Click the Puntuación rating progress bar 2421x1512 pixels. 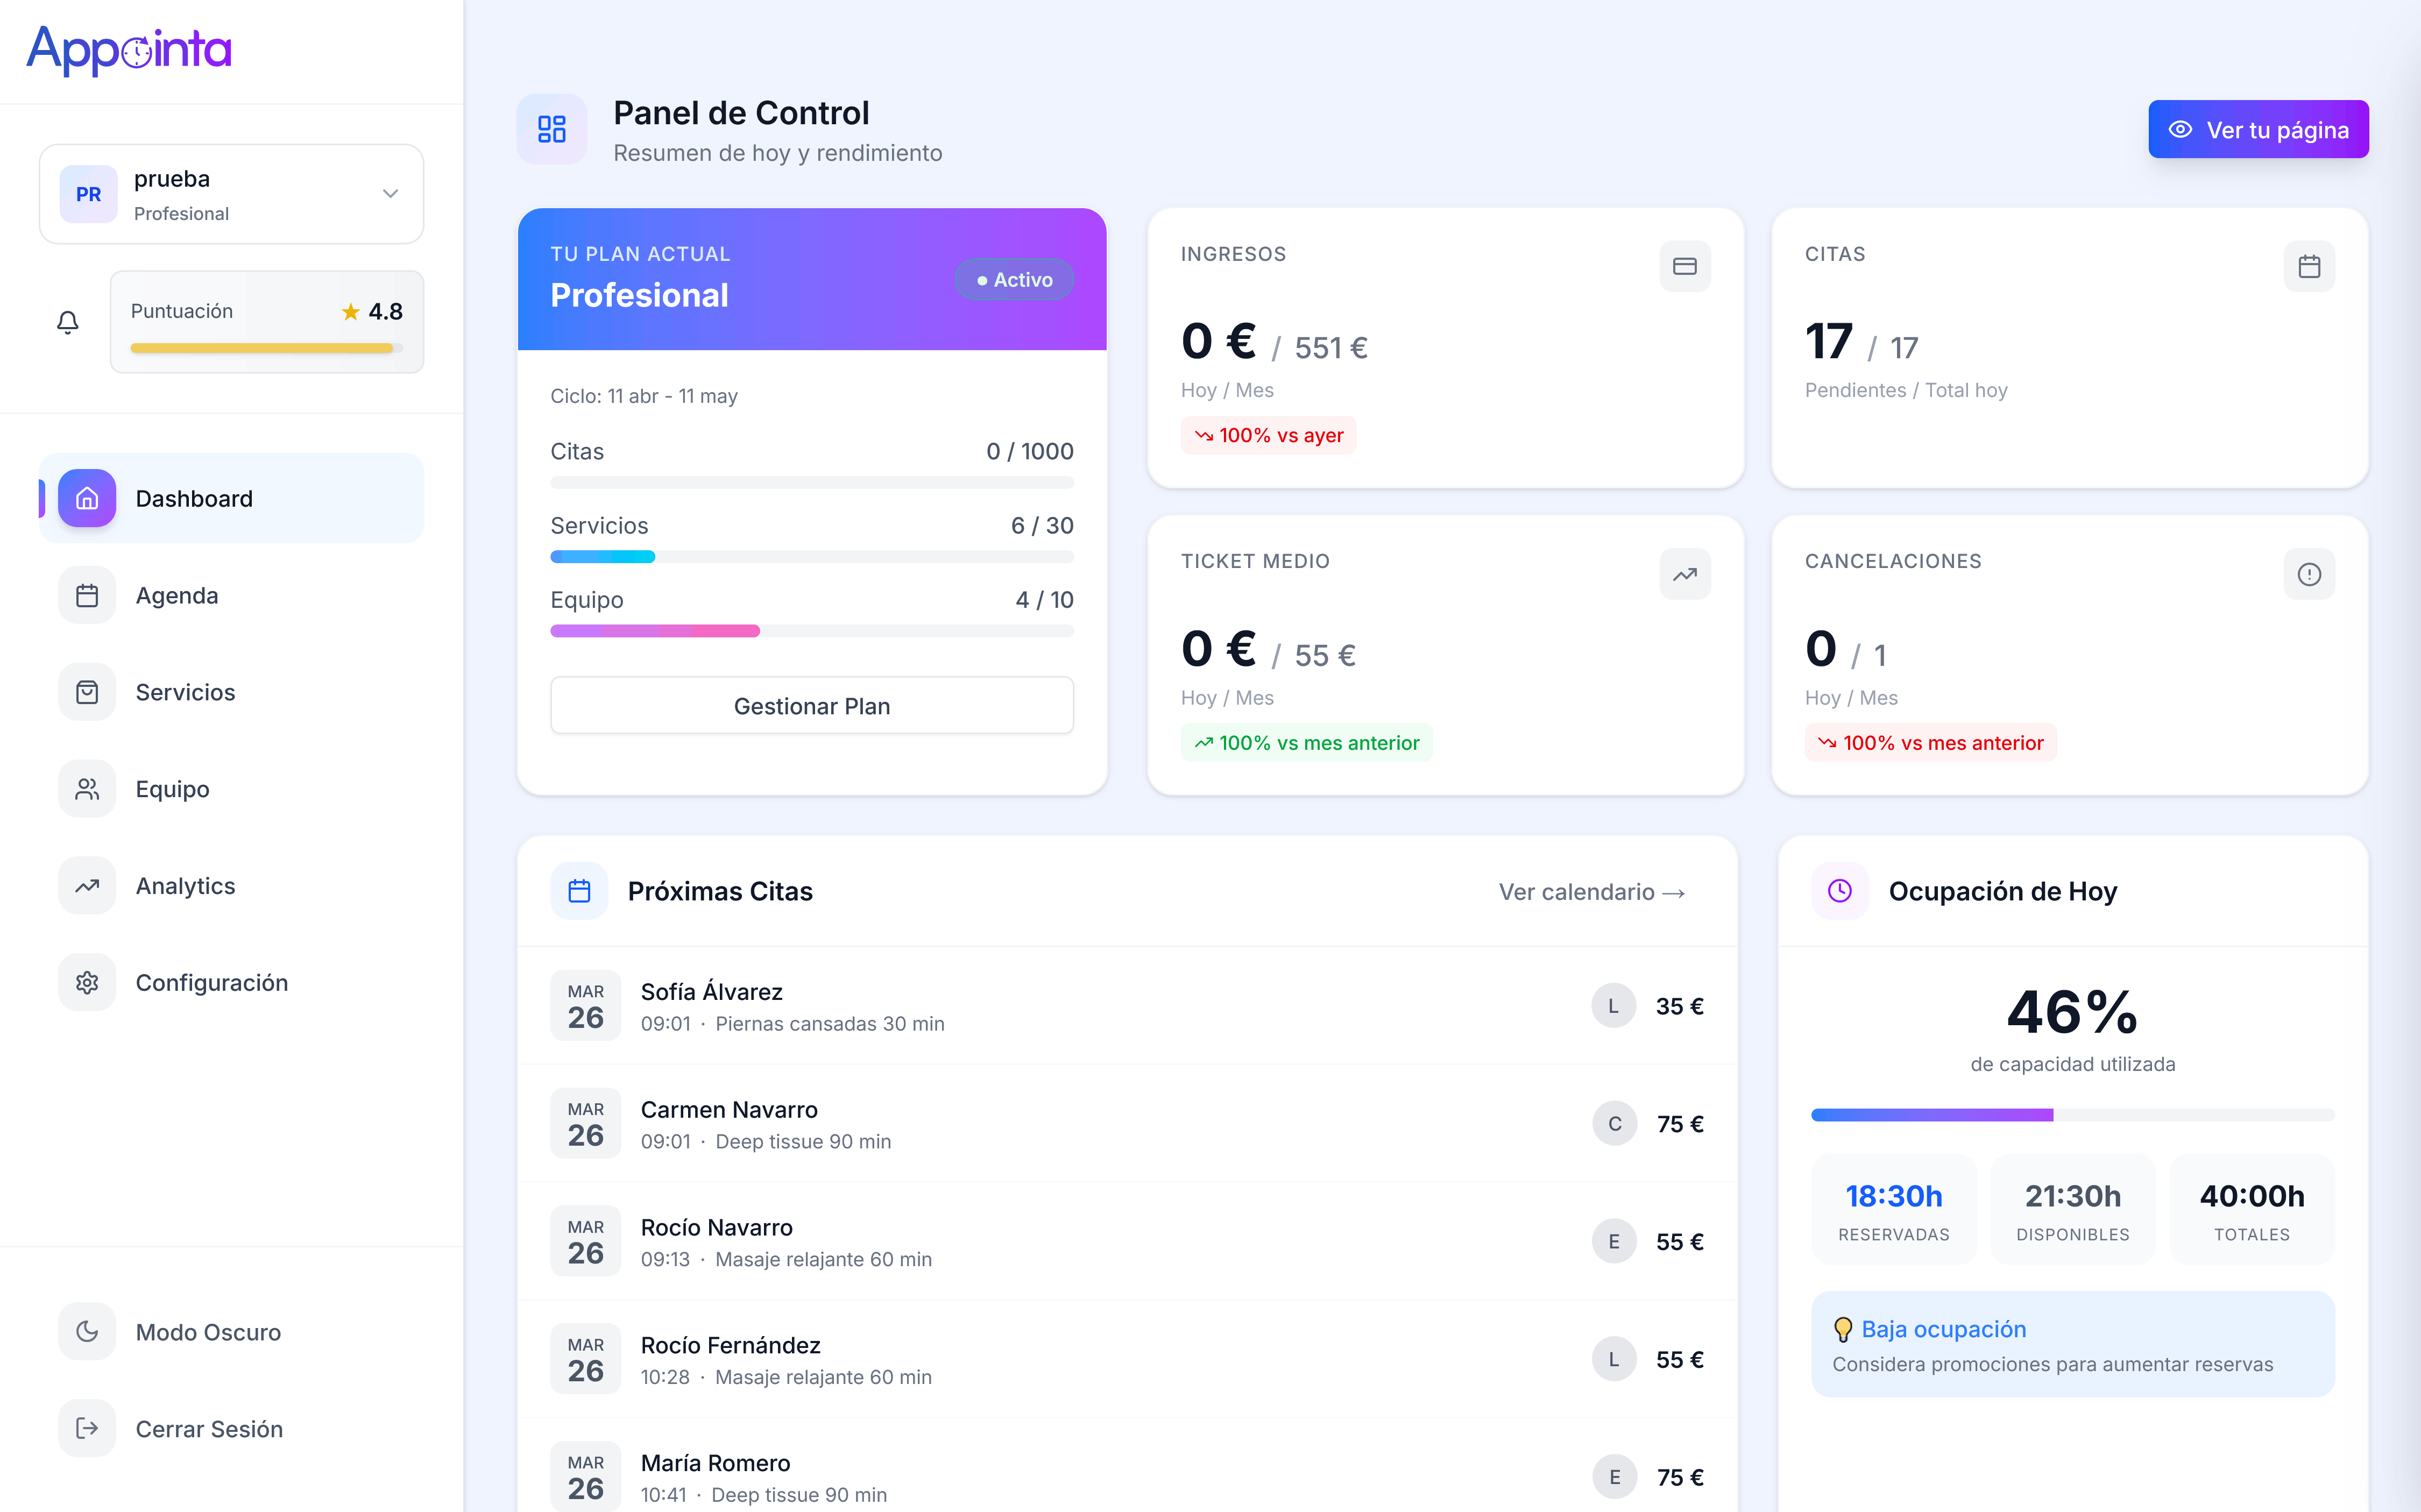[266, 348]
